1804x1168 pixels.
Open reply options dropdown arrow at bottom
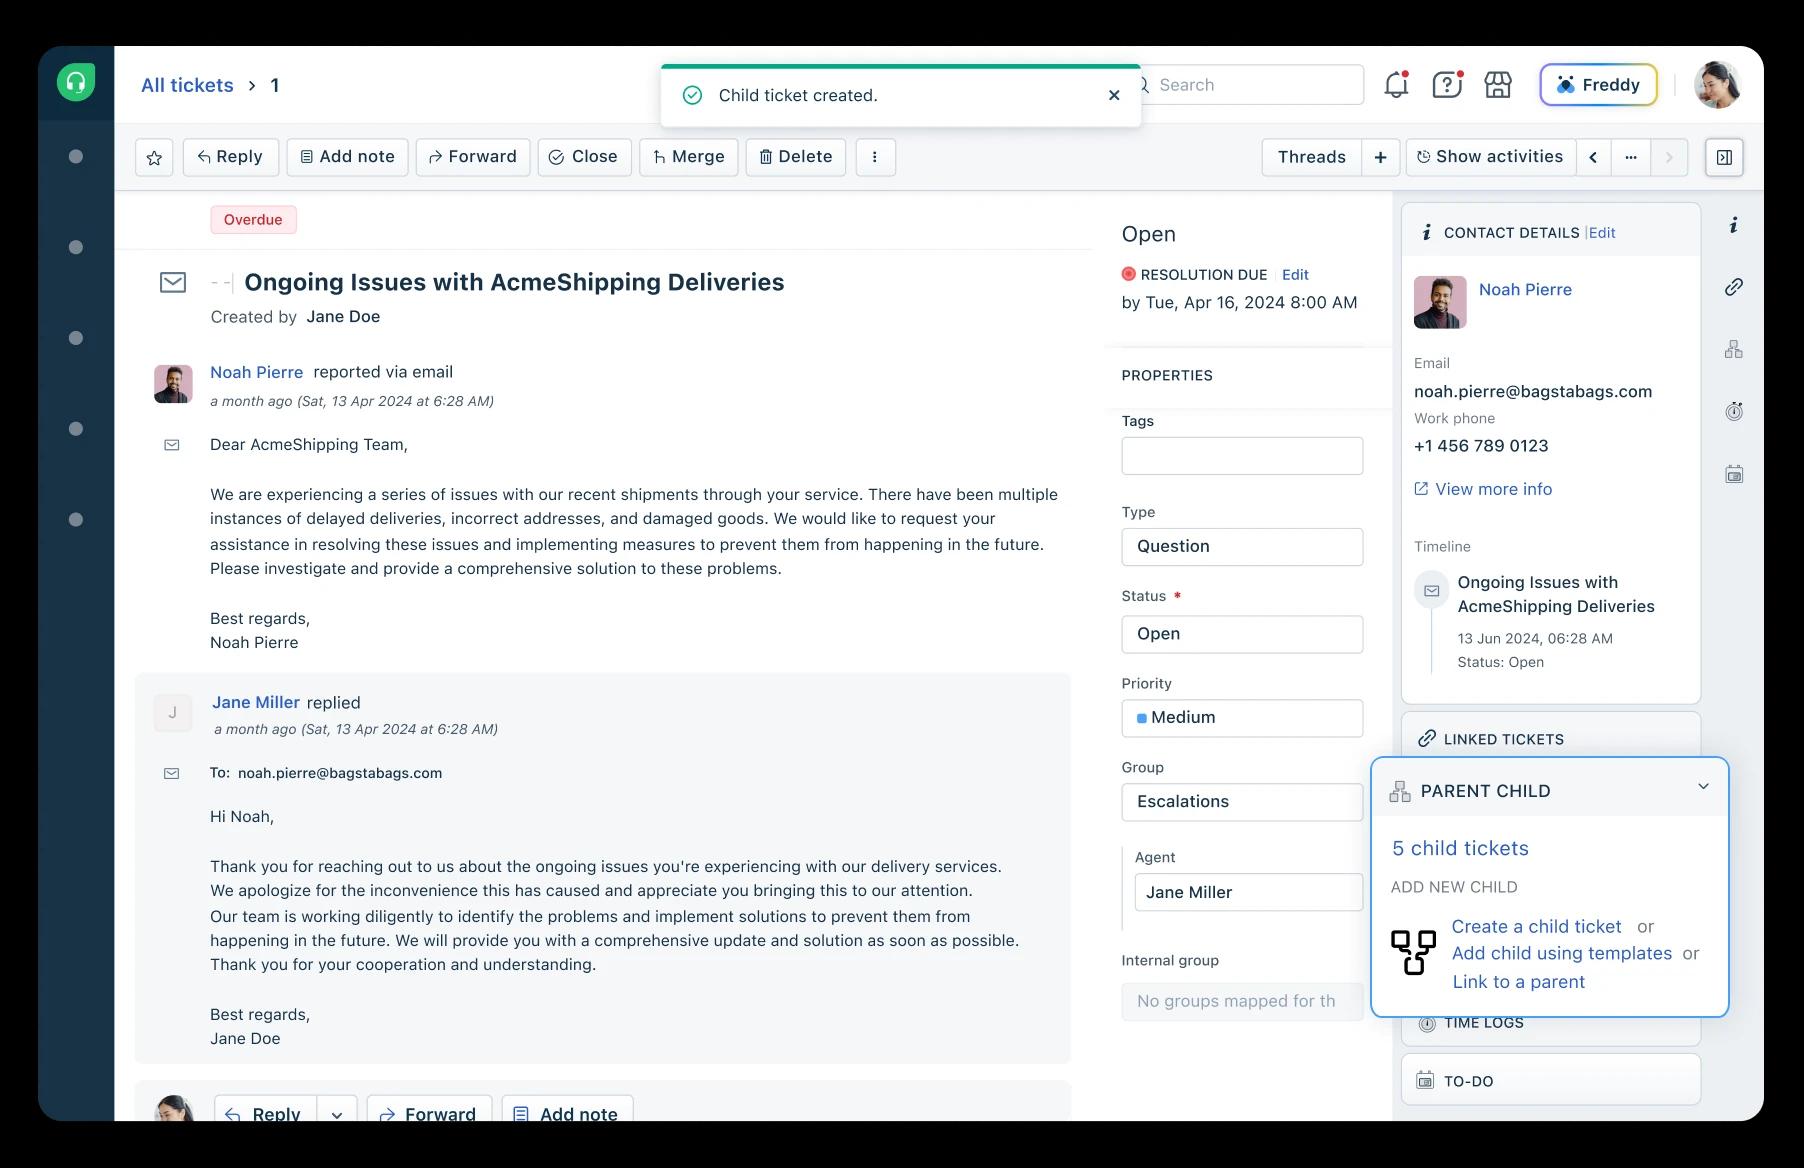[337, 1112]
